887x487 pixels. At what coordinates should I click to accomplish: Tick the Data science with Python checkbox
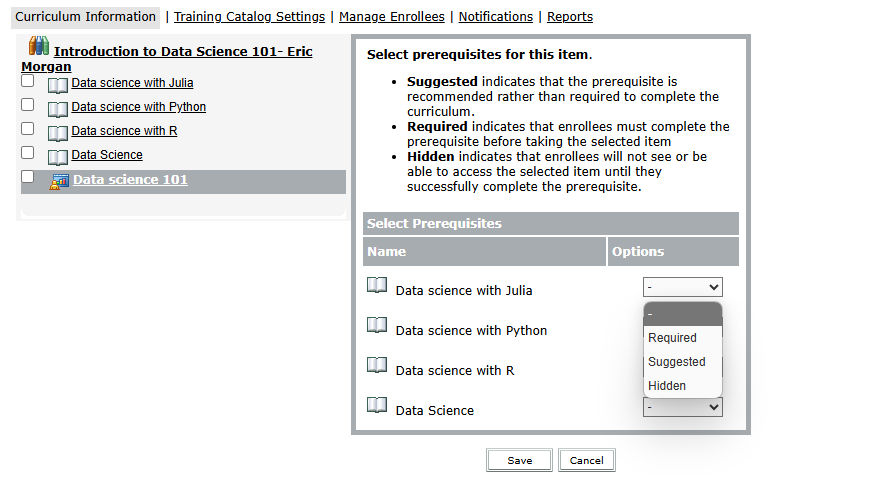click(x=28, y=105)
